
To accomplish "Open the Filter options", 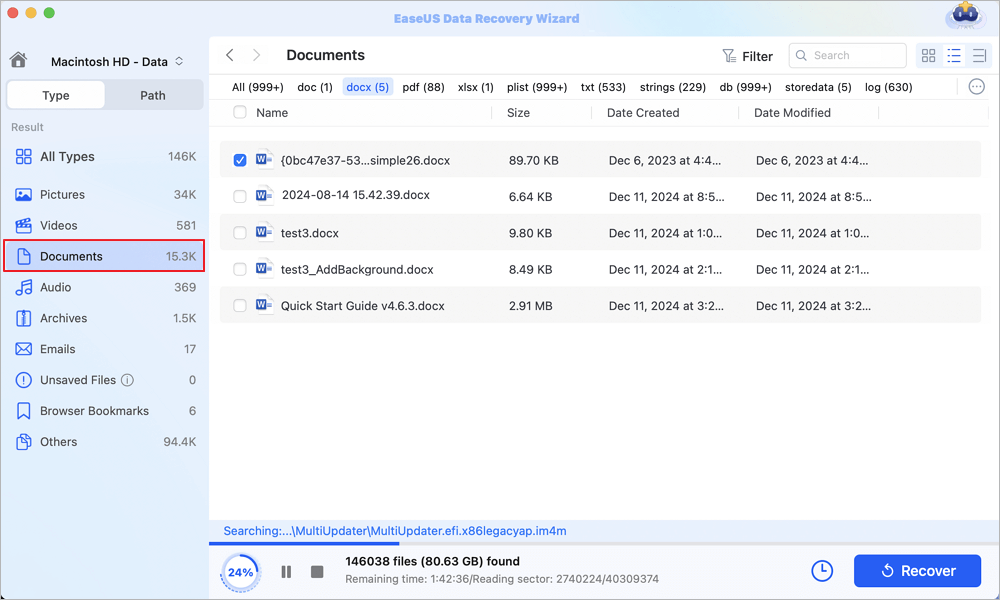I will pyautogui.click(x=747, y=56).
